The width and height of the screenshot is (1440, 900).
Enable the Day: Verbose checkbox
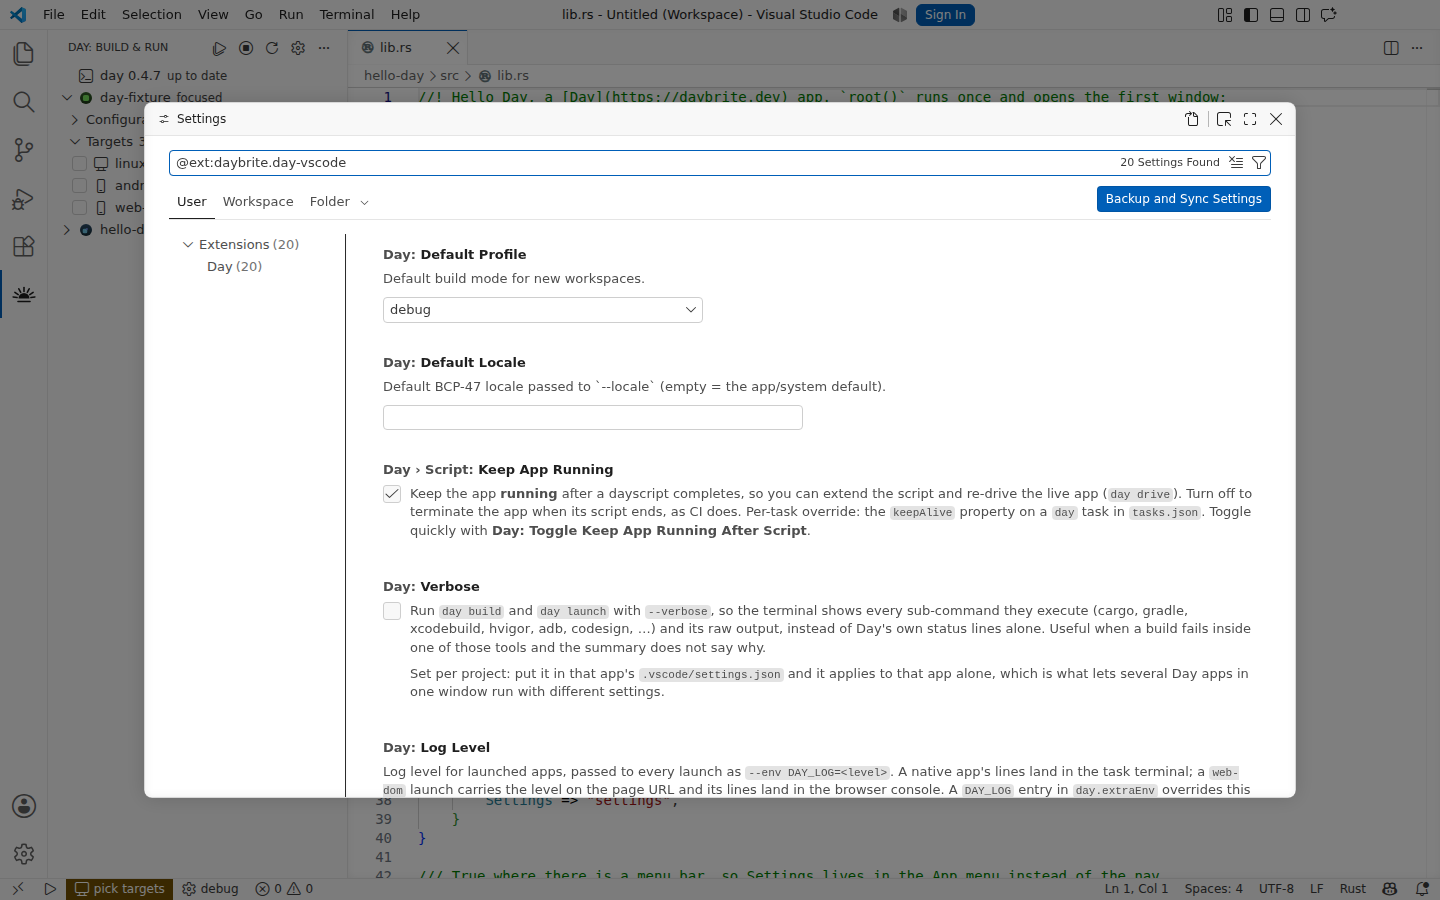click(x=392, y=611)
